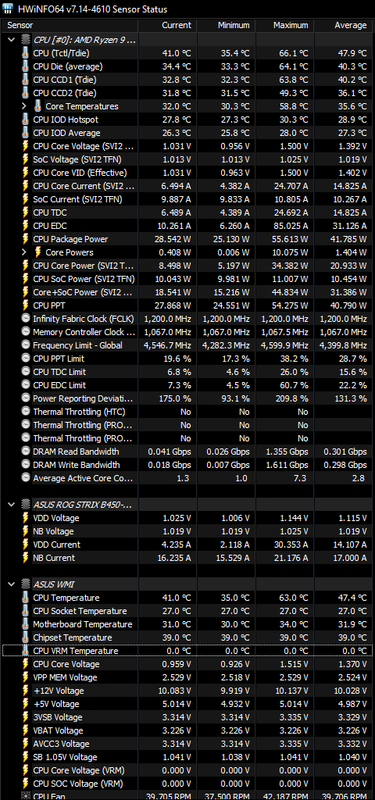Click fan icon beside CPU Fan
The width and height of the screenshot is (375, 800).
coord(26,796)
